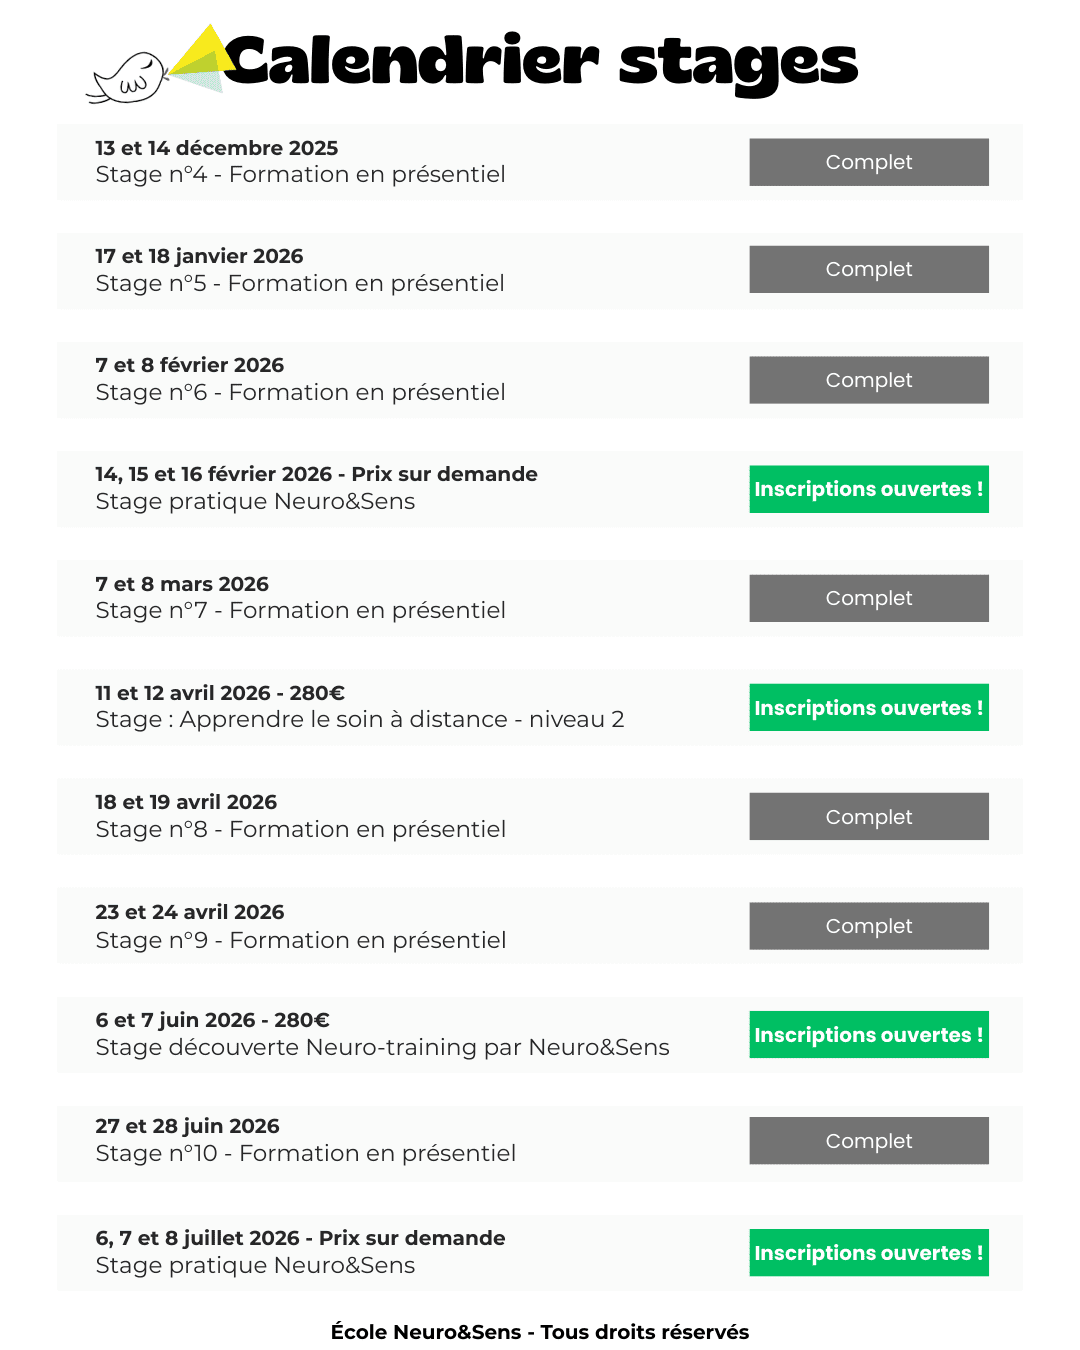Click 'Complet' button for 17 et 18 janvier
The height and width of the screenshot is (1350, 1080).
tap(868, 269)
